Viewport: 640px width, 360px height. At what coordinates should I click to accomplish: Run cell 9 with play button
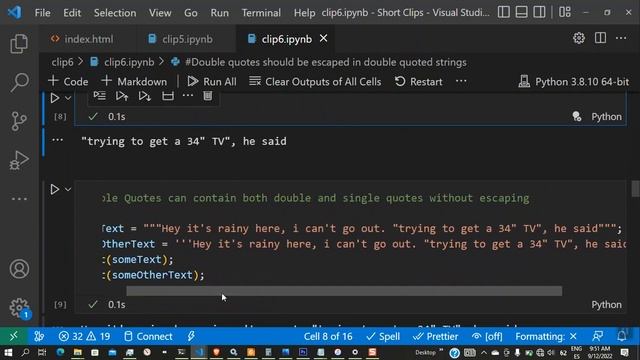(54, 189)
